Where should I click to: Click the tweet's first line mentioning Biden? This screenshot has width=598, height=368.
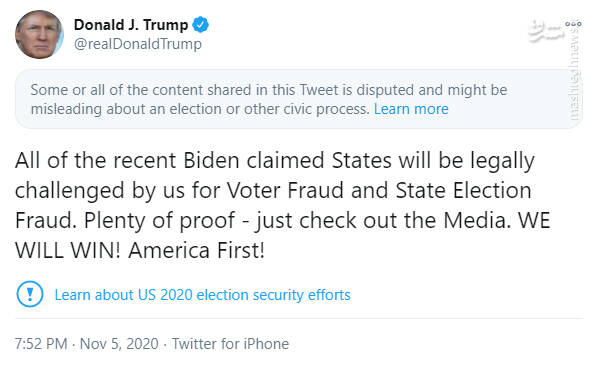[275, 161]
